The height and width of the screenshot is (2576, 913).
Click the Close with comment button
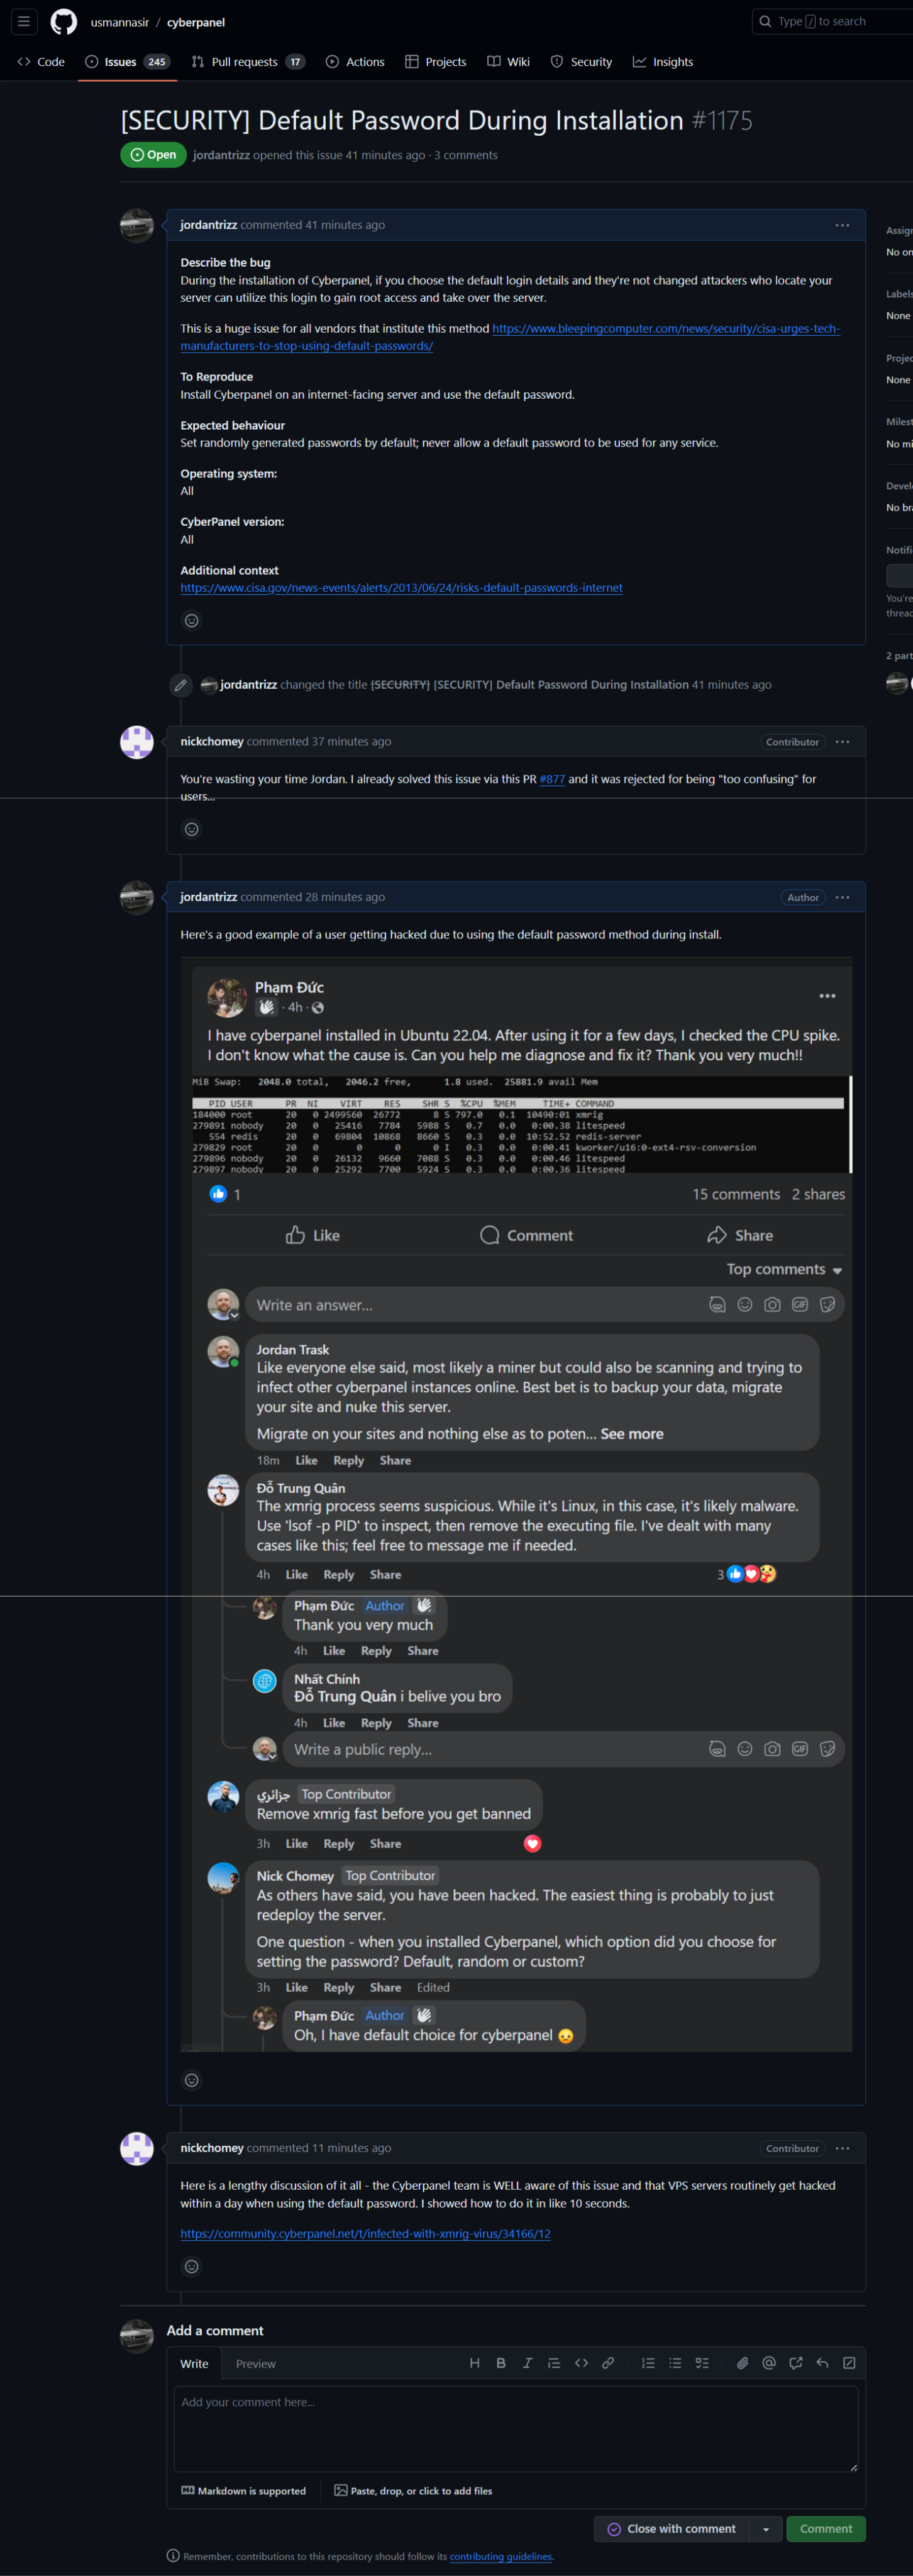(672, 2529)
